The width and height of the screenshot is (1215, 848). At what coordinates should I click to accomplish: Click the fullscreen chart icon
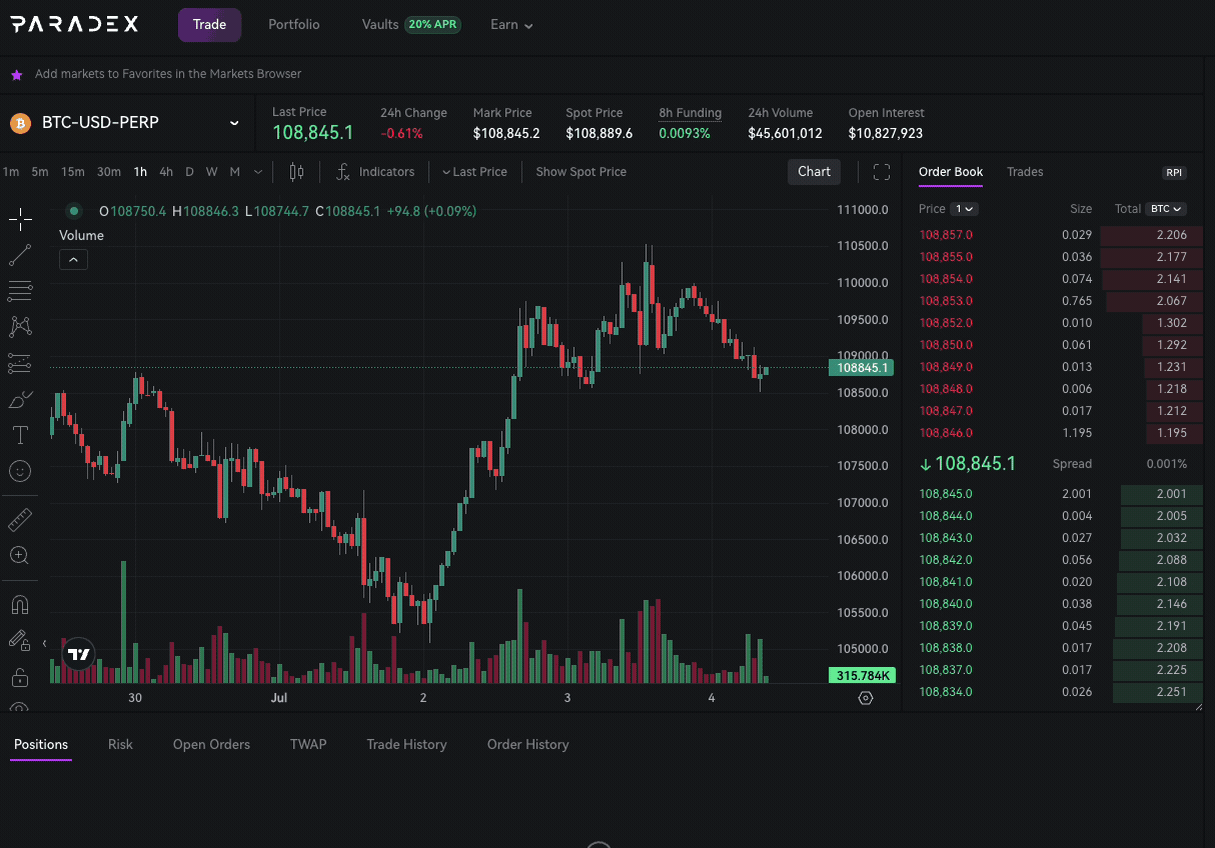(x=881, y=172)
